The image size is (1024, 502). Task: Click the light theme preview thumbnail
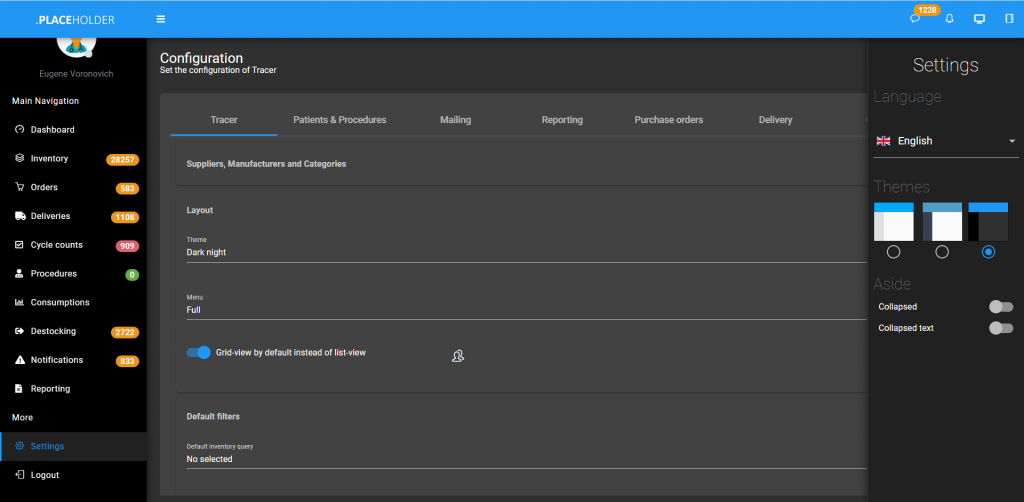pos(893,221)
